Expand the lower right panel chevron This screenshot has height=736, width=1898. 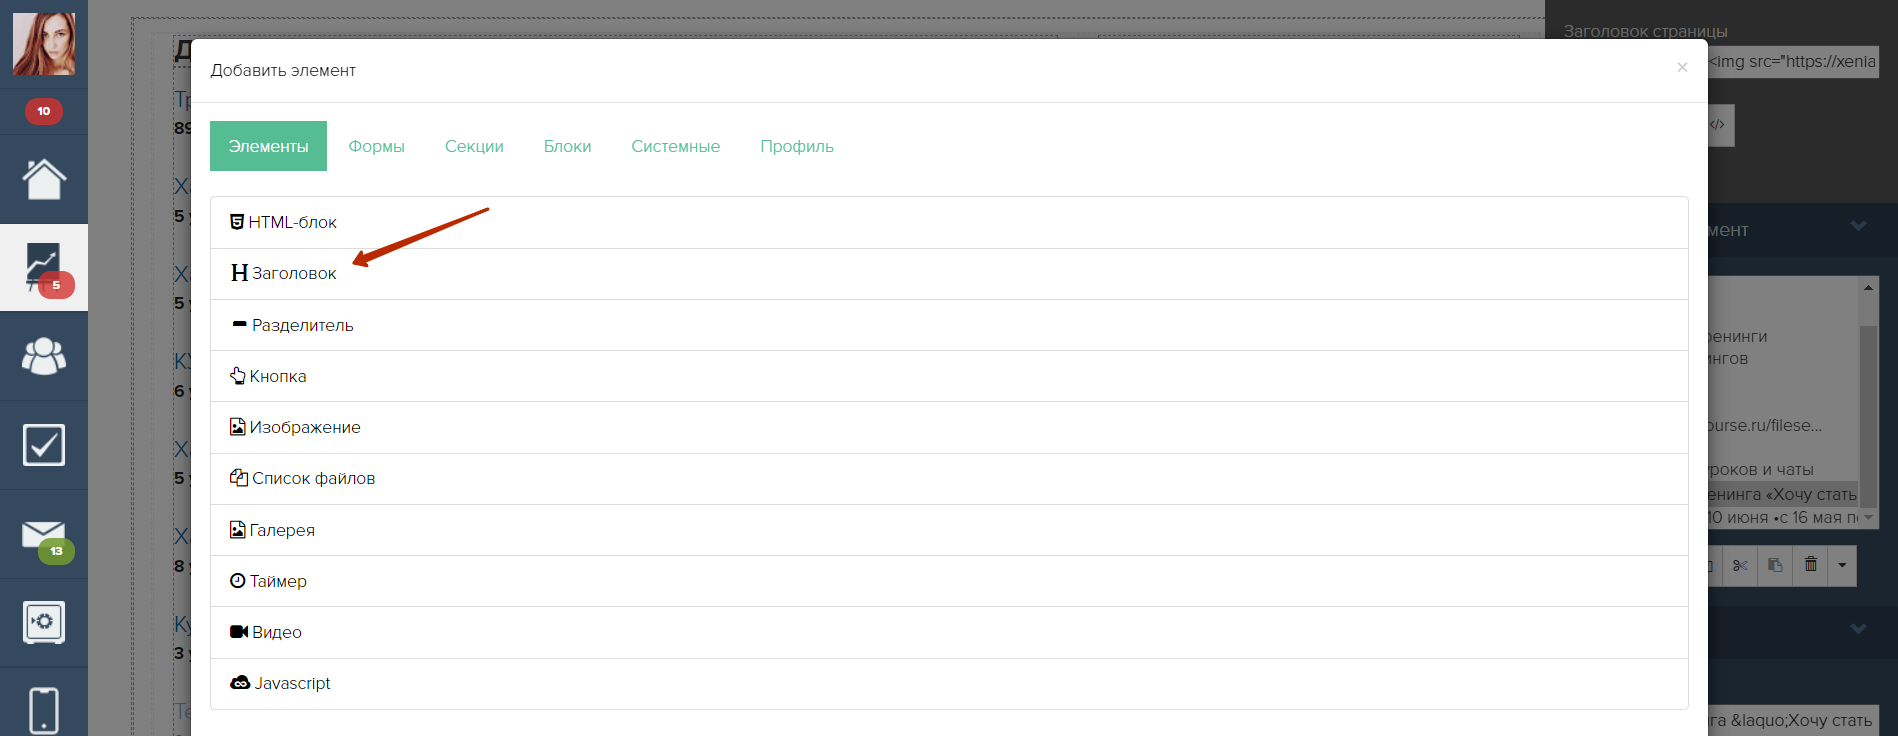coord(1858,629)
